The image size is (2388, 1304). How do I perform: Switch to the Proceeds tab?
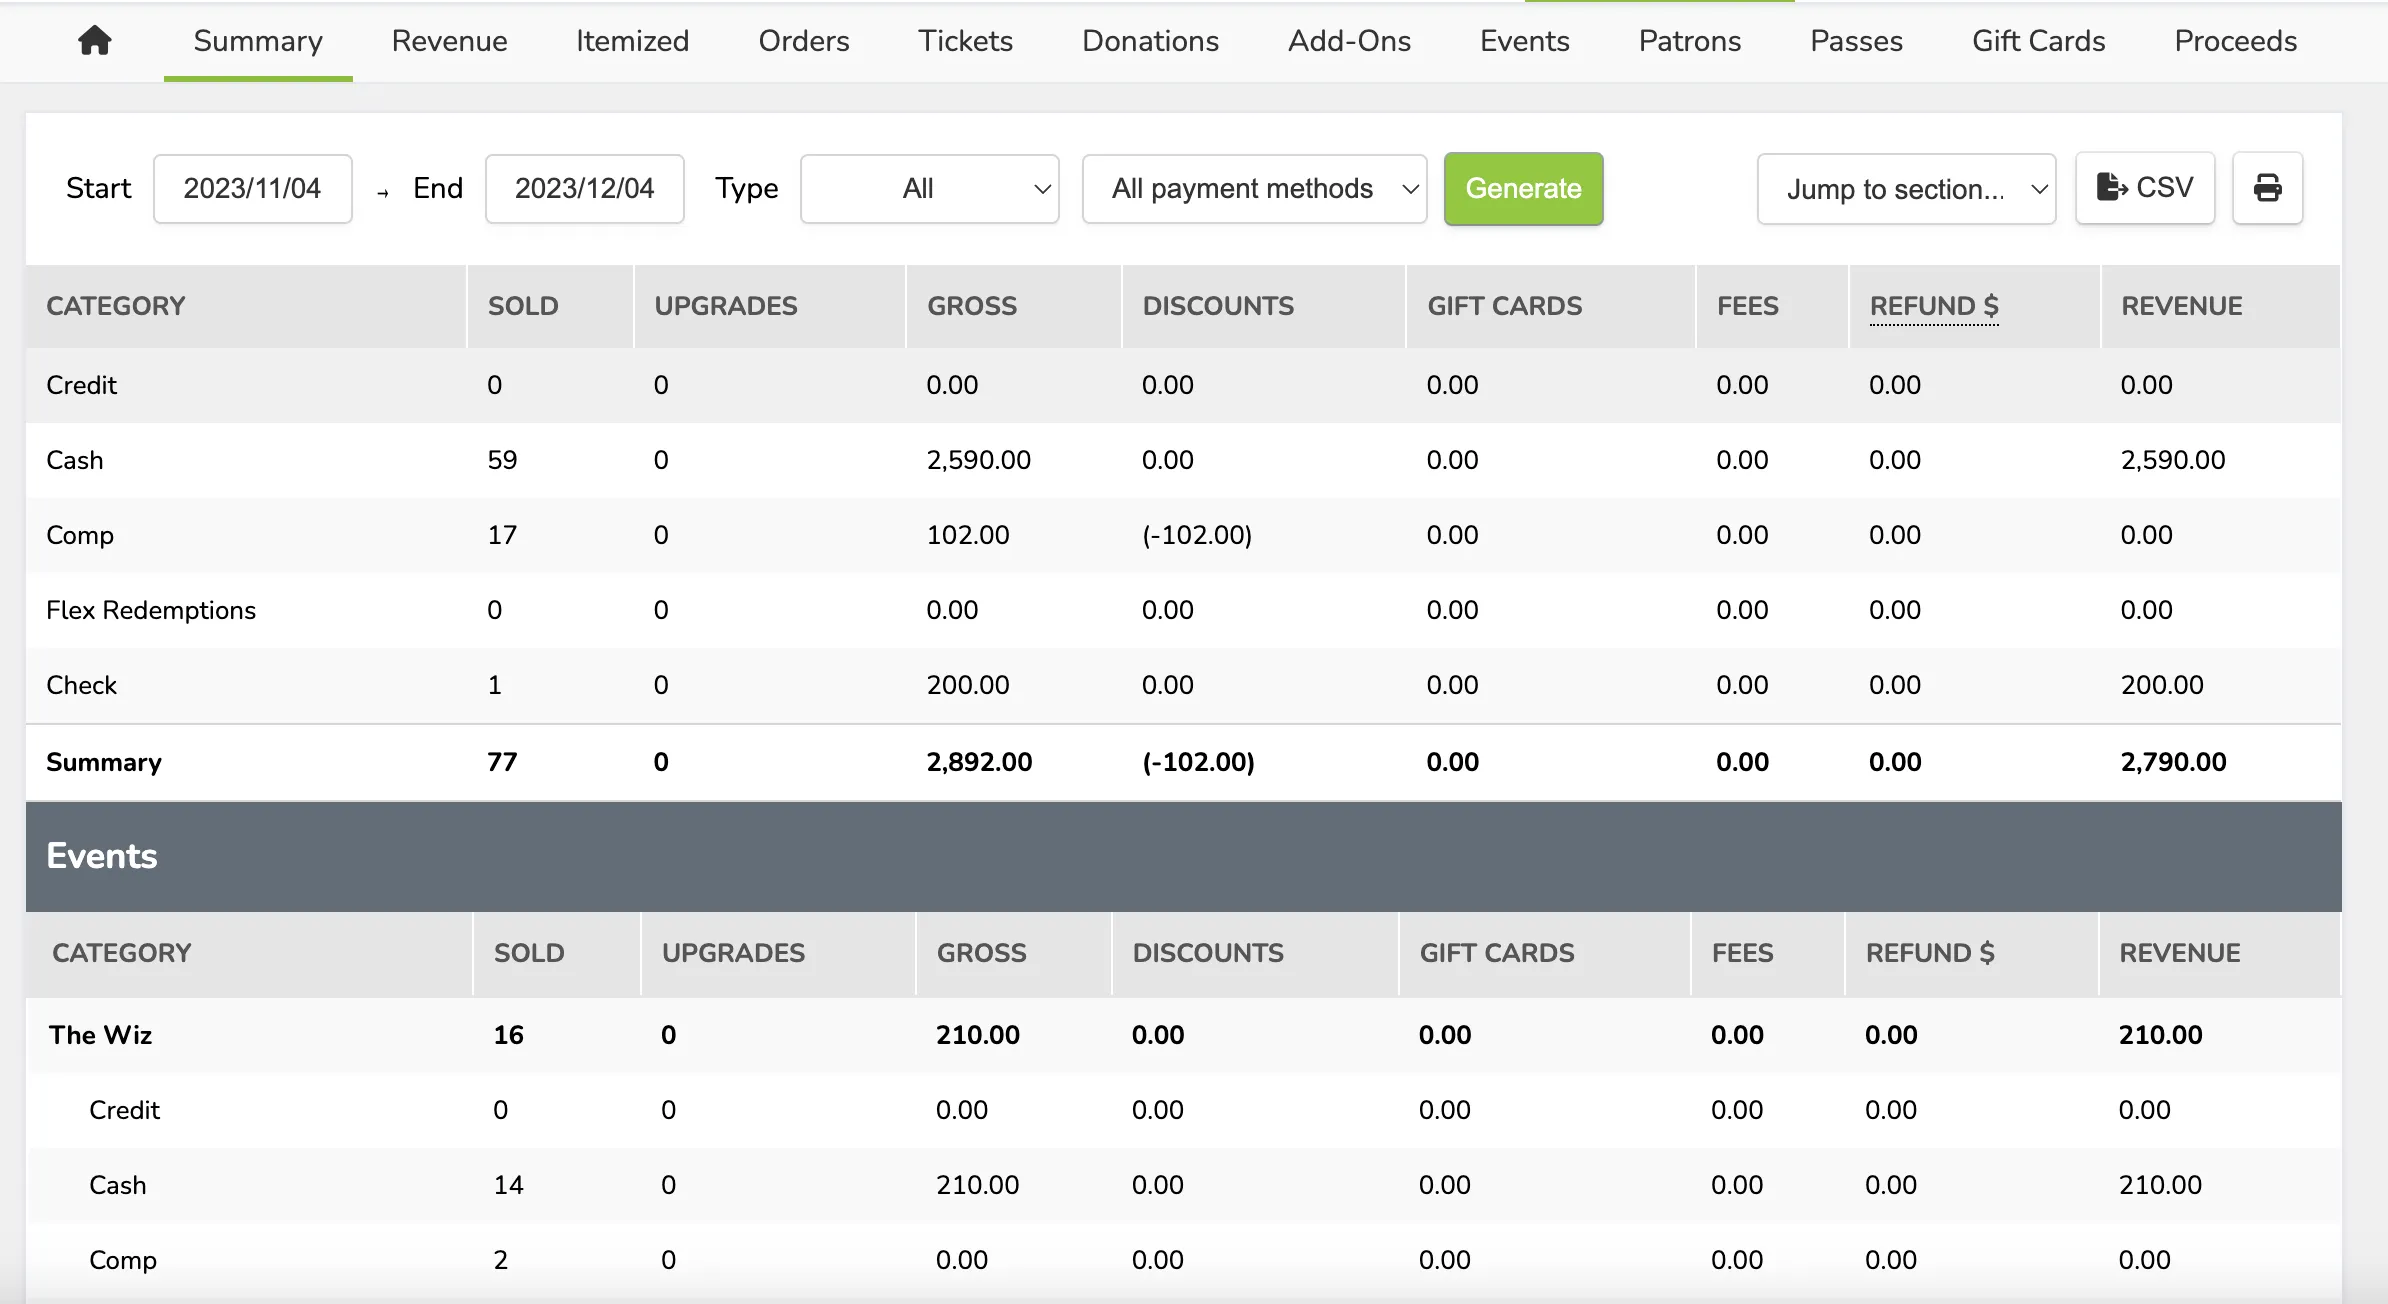coord(2235,41)
